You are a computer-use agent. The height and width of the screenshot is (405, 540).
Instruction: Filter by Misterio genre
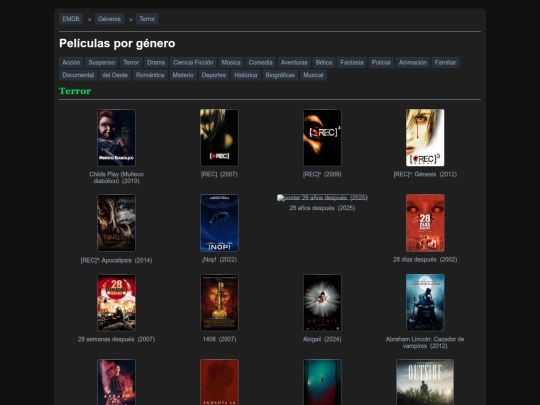[x=183, y=75]
